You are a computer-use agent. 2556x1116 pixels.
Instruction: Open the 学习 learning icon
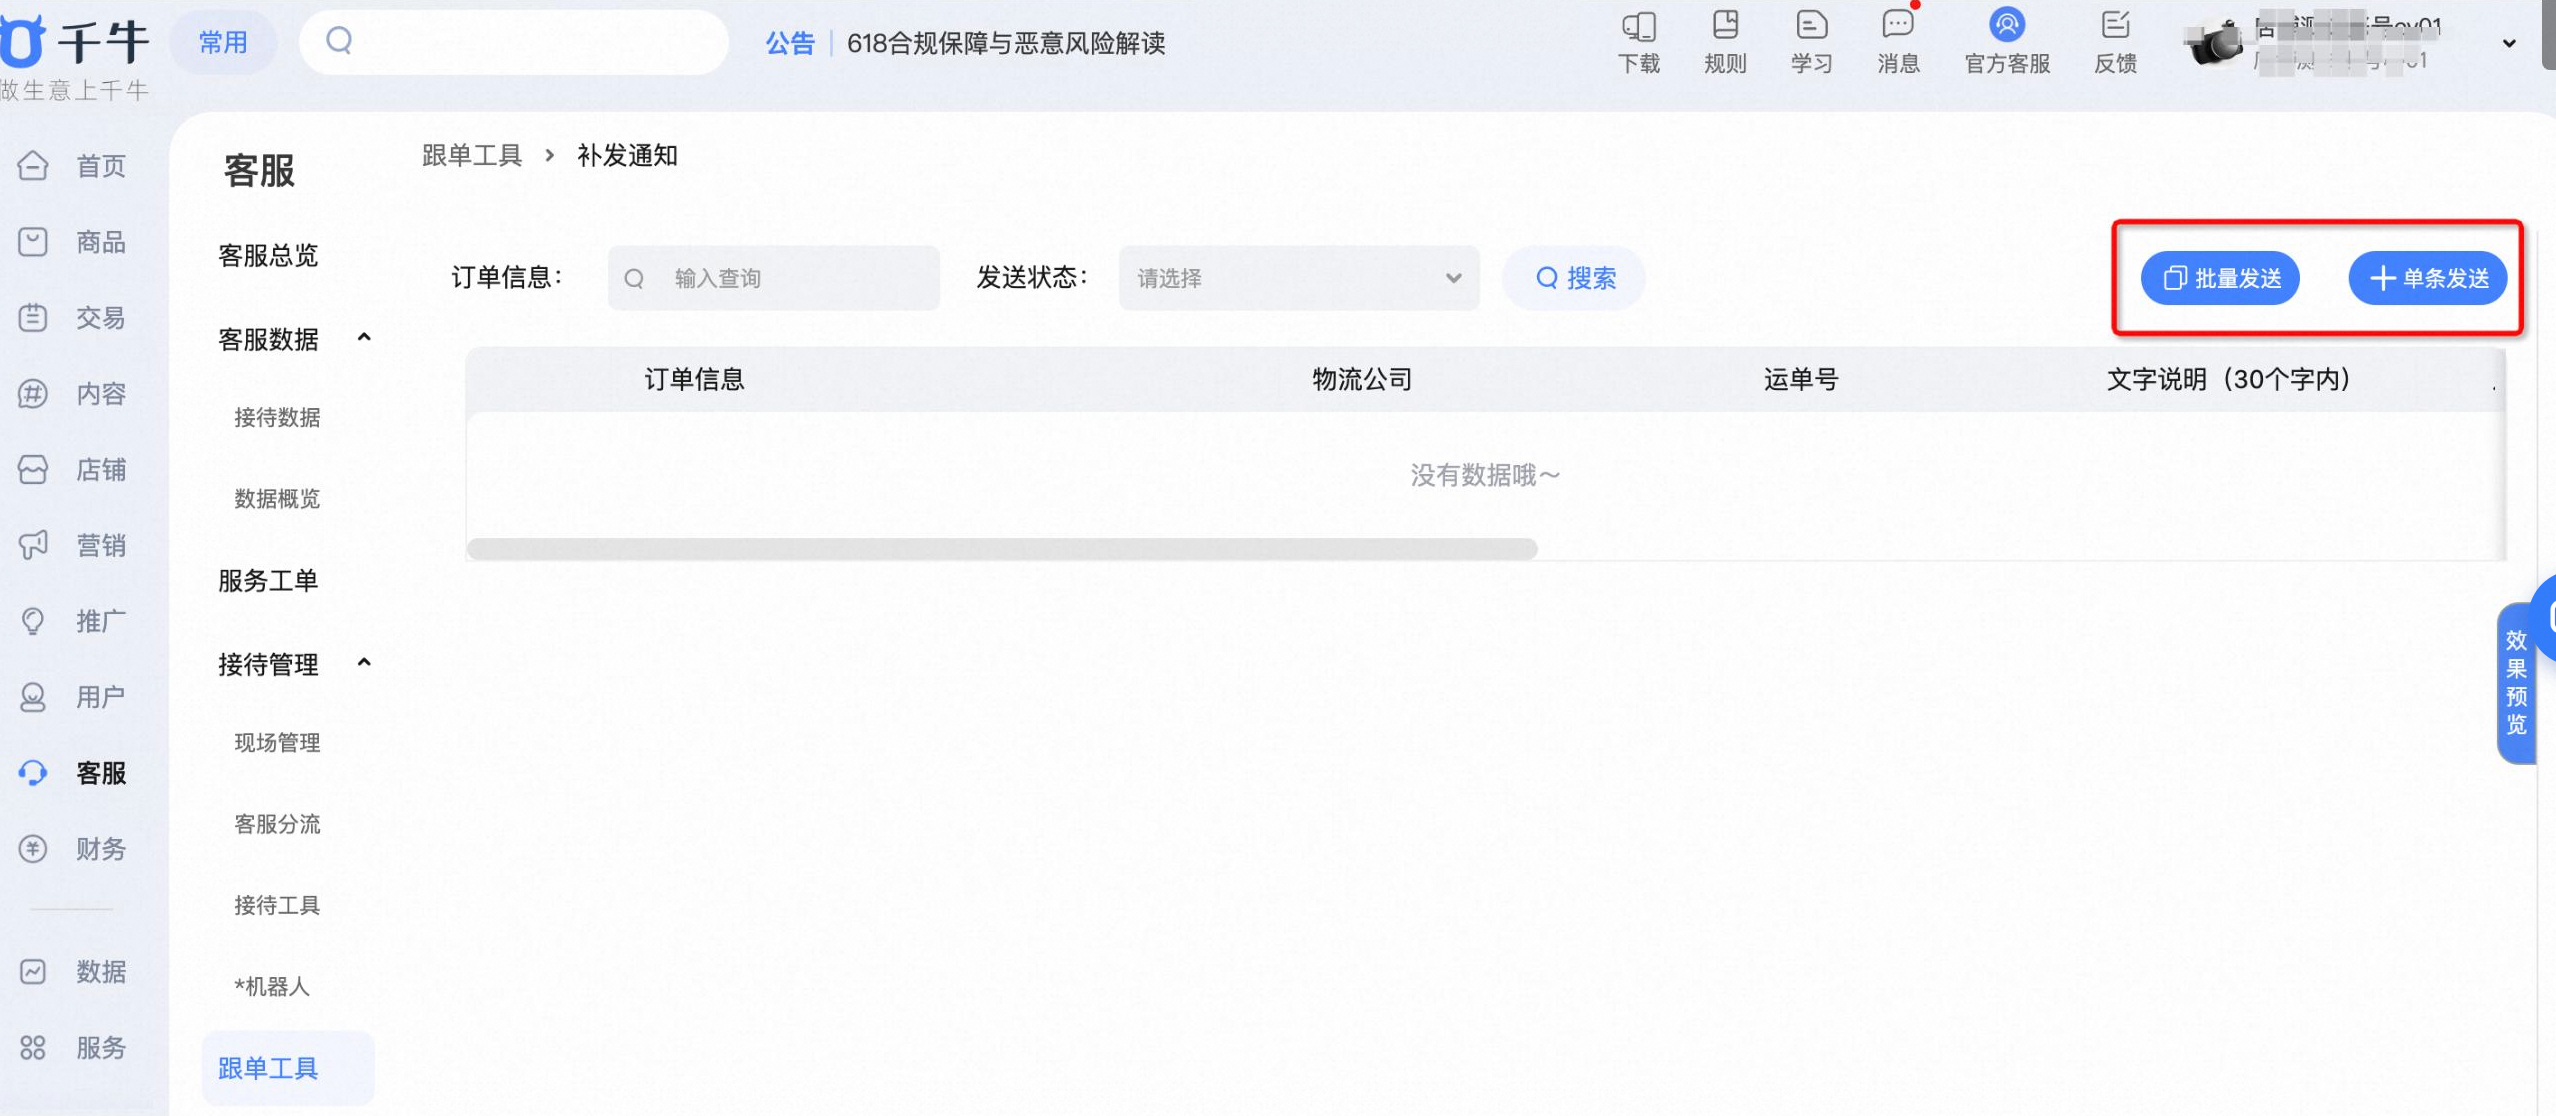pyautogui.click(x=1811, y=26)
